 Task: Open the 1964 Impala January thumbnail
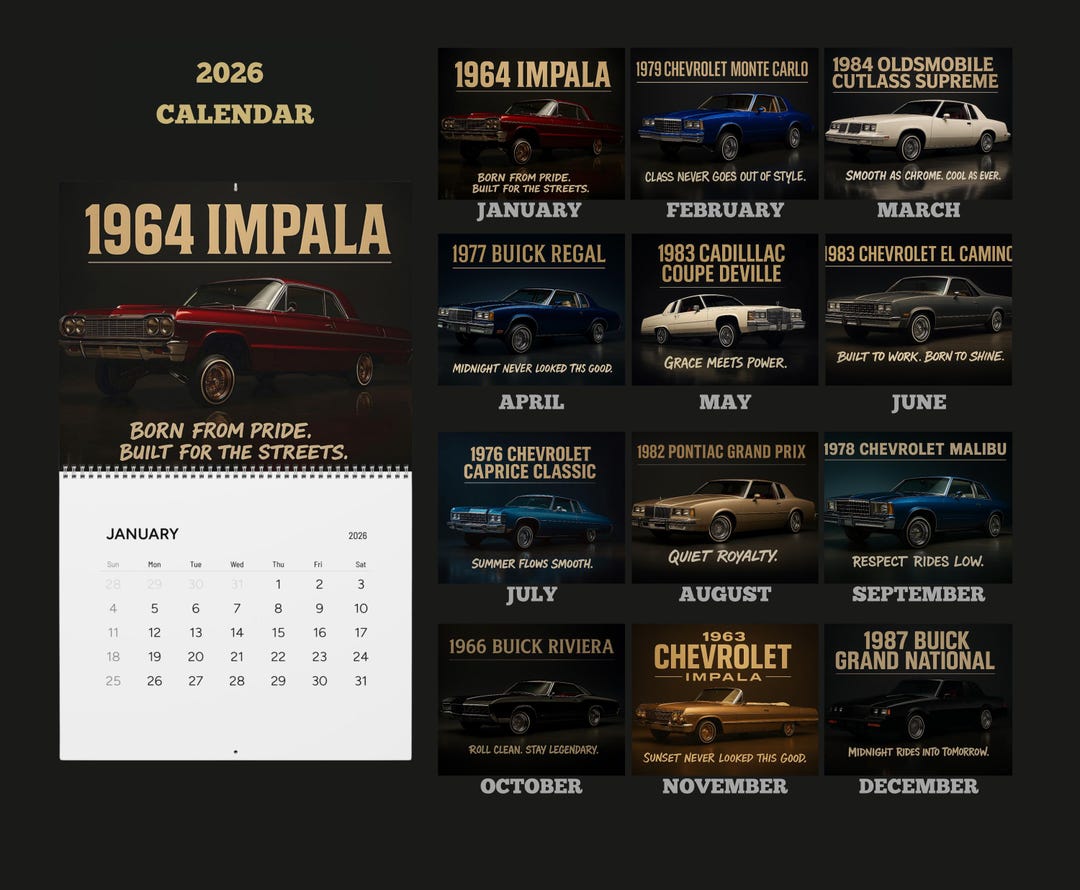[x=531, y=122]
